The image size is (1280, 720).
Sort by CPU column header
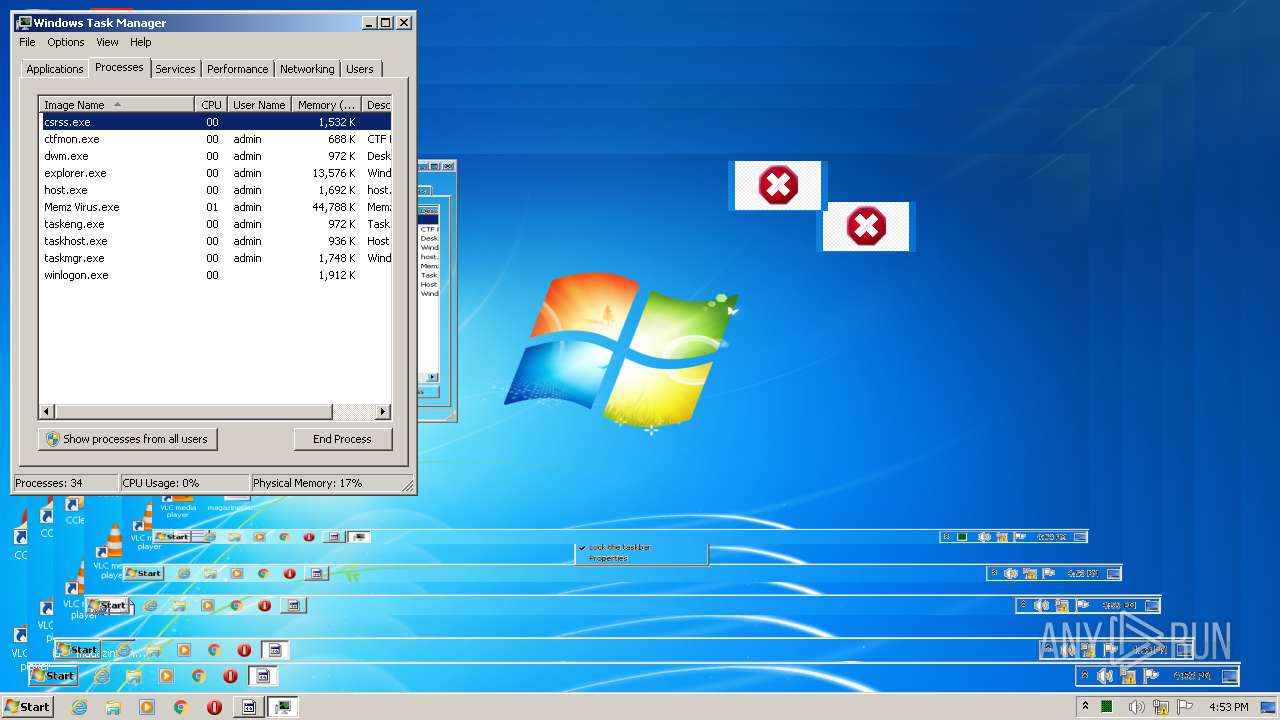pyautogui.click(x=211, y=105)
